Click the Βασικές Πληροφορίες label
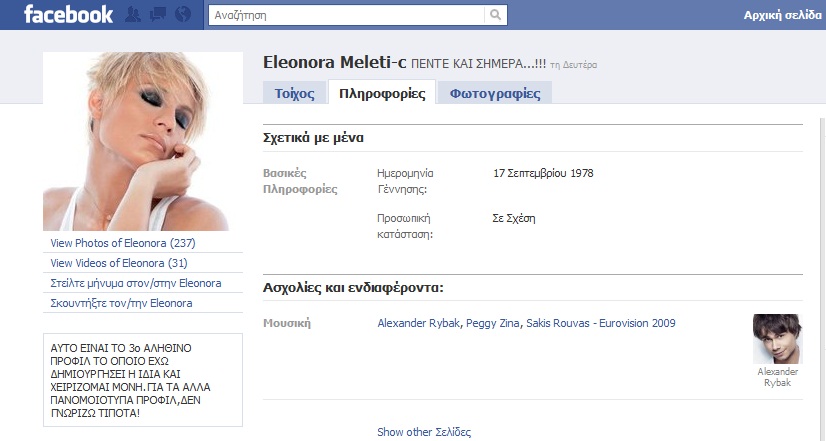826x441 pixels. tap(300, 181)
